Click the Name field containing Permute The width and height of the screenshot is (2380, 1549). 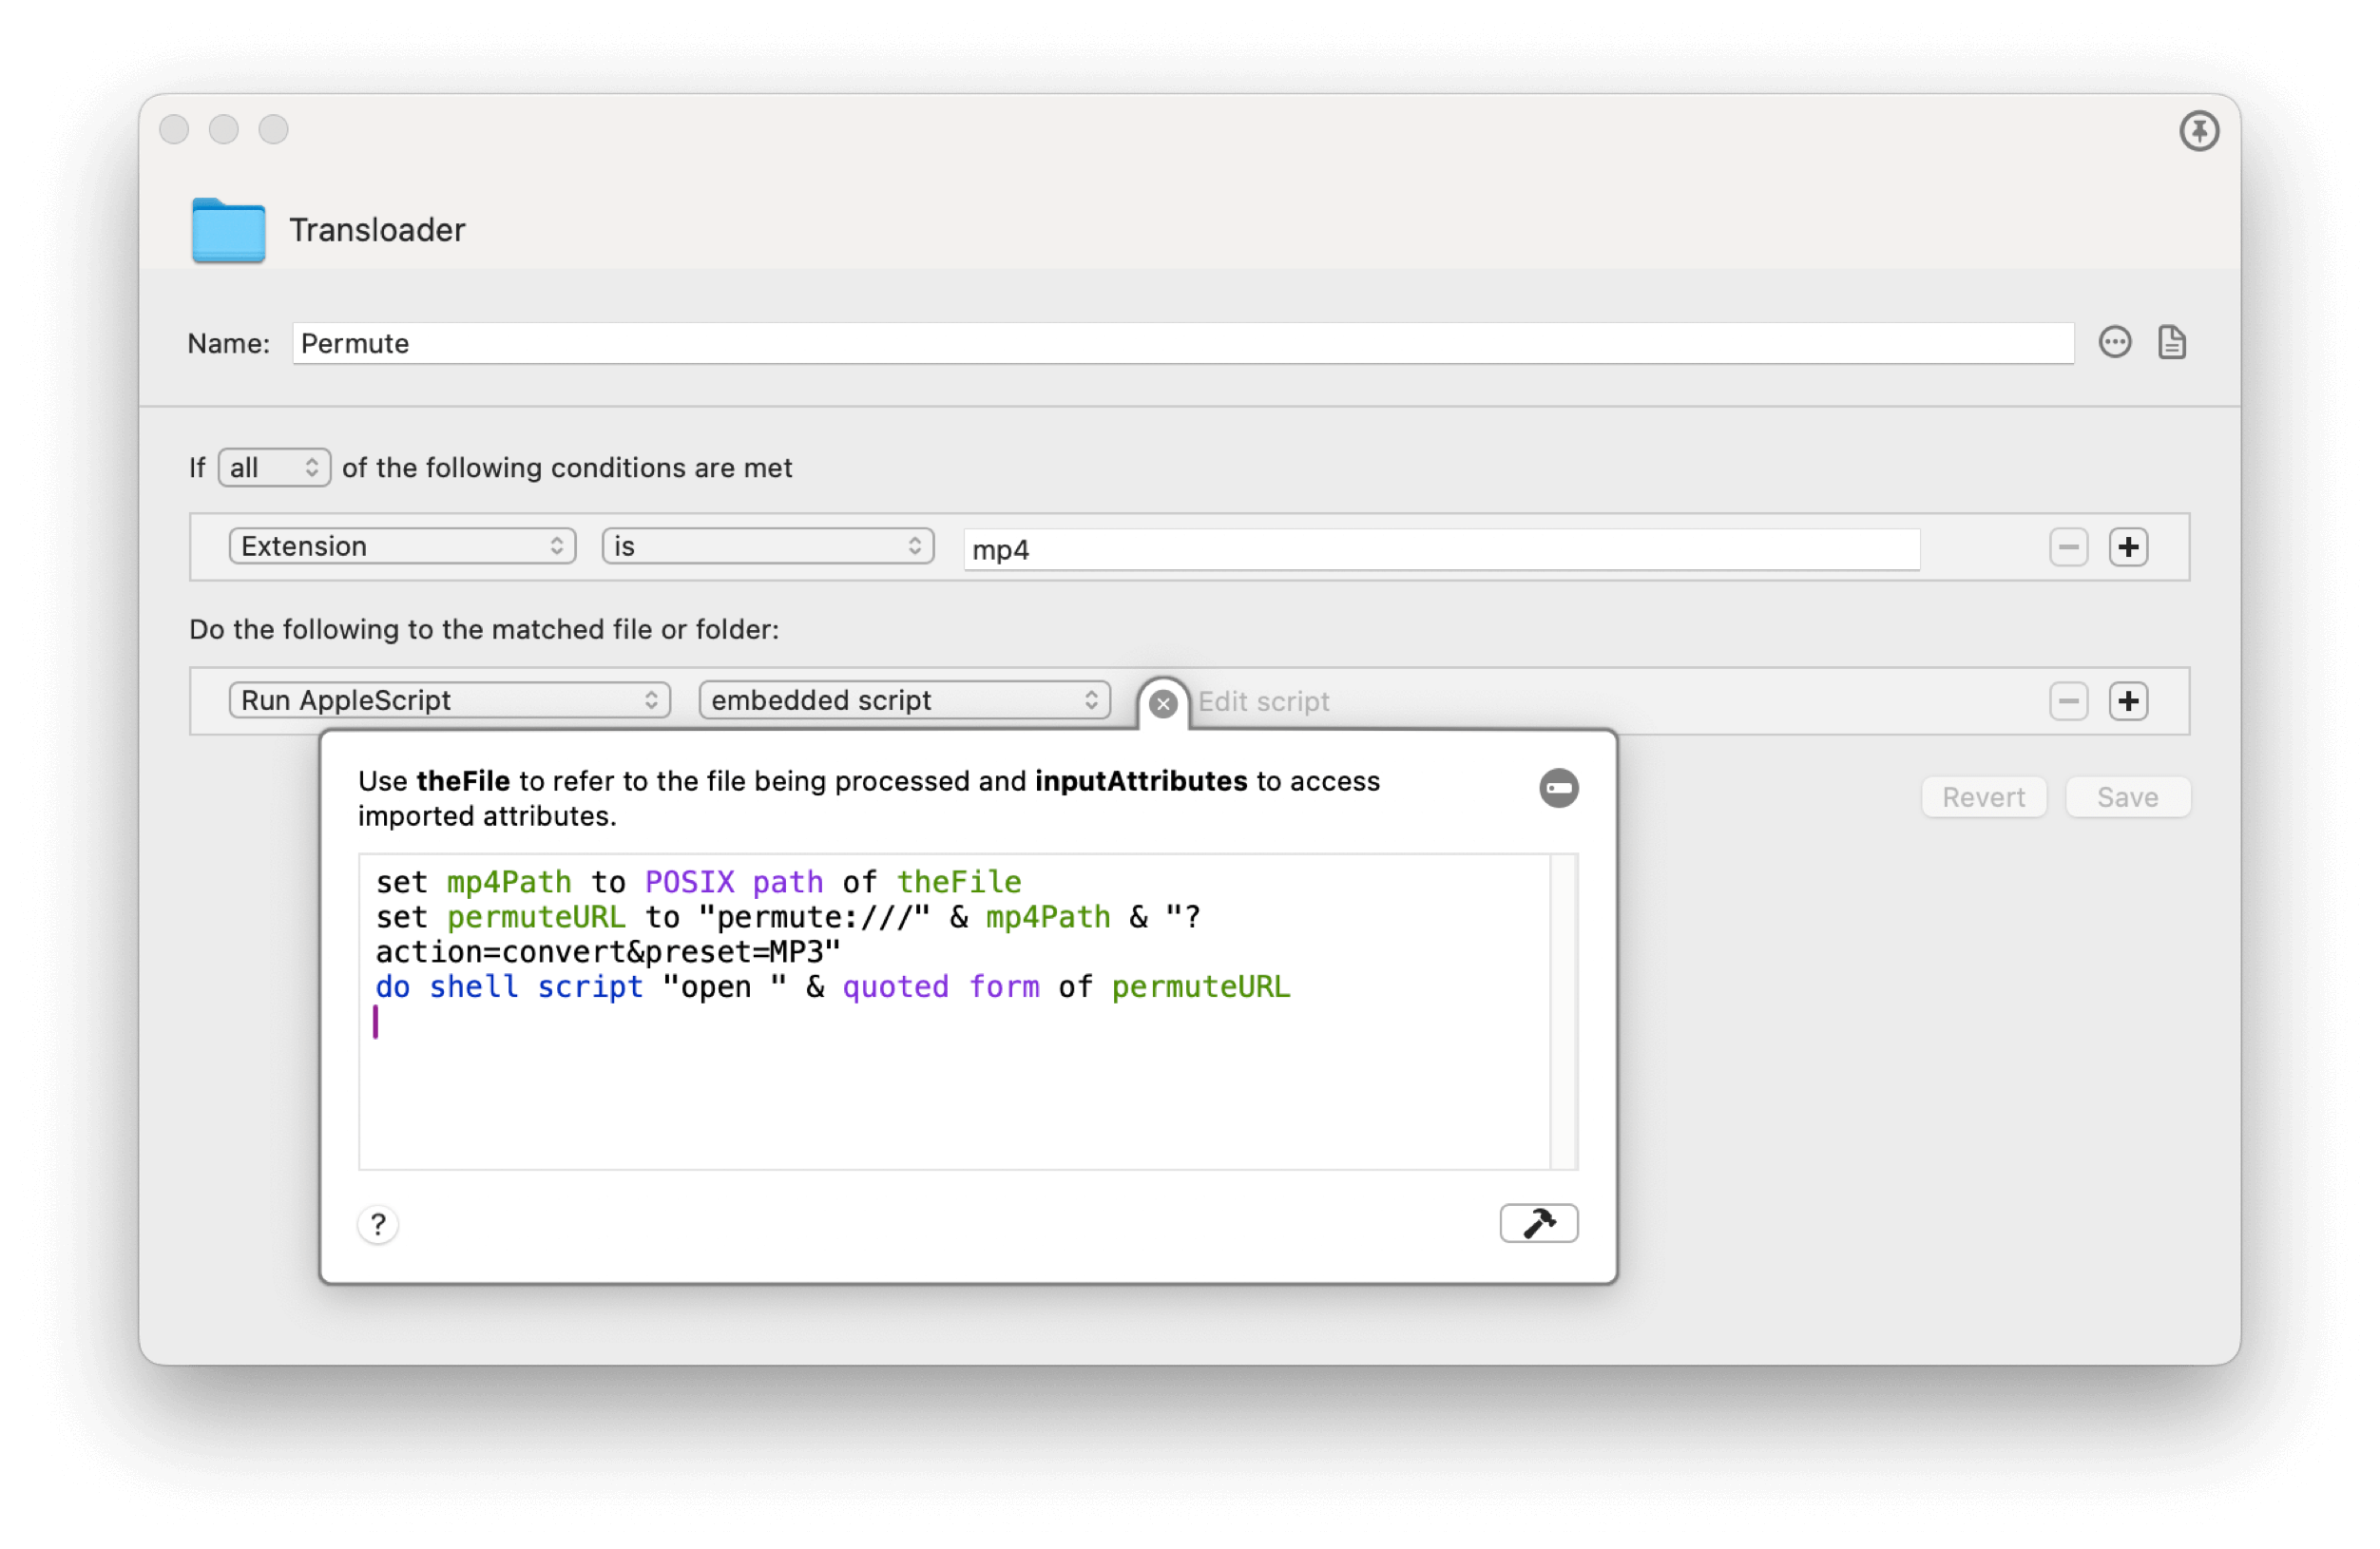point(1183,344)
